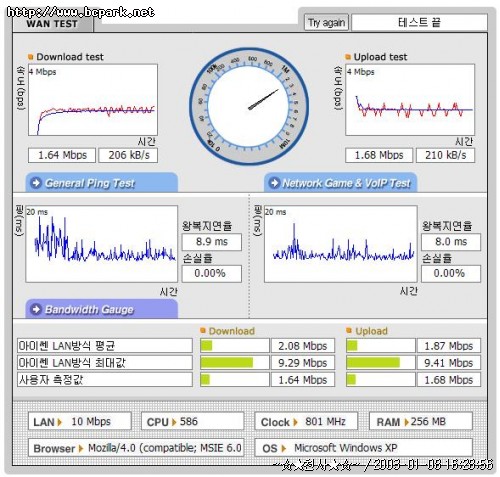
Task: Click the arrow icon beside Network Game & VoIP Test
Action: click(274, 183)
